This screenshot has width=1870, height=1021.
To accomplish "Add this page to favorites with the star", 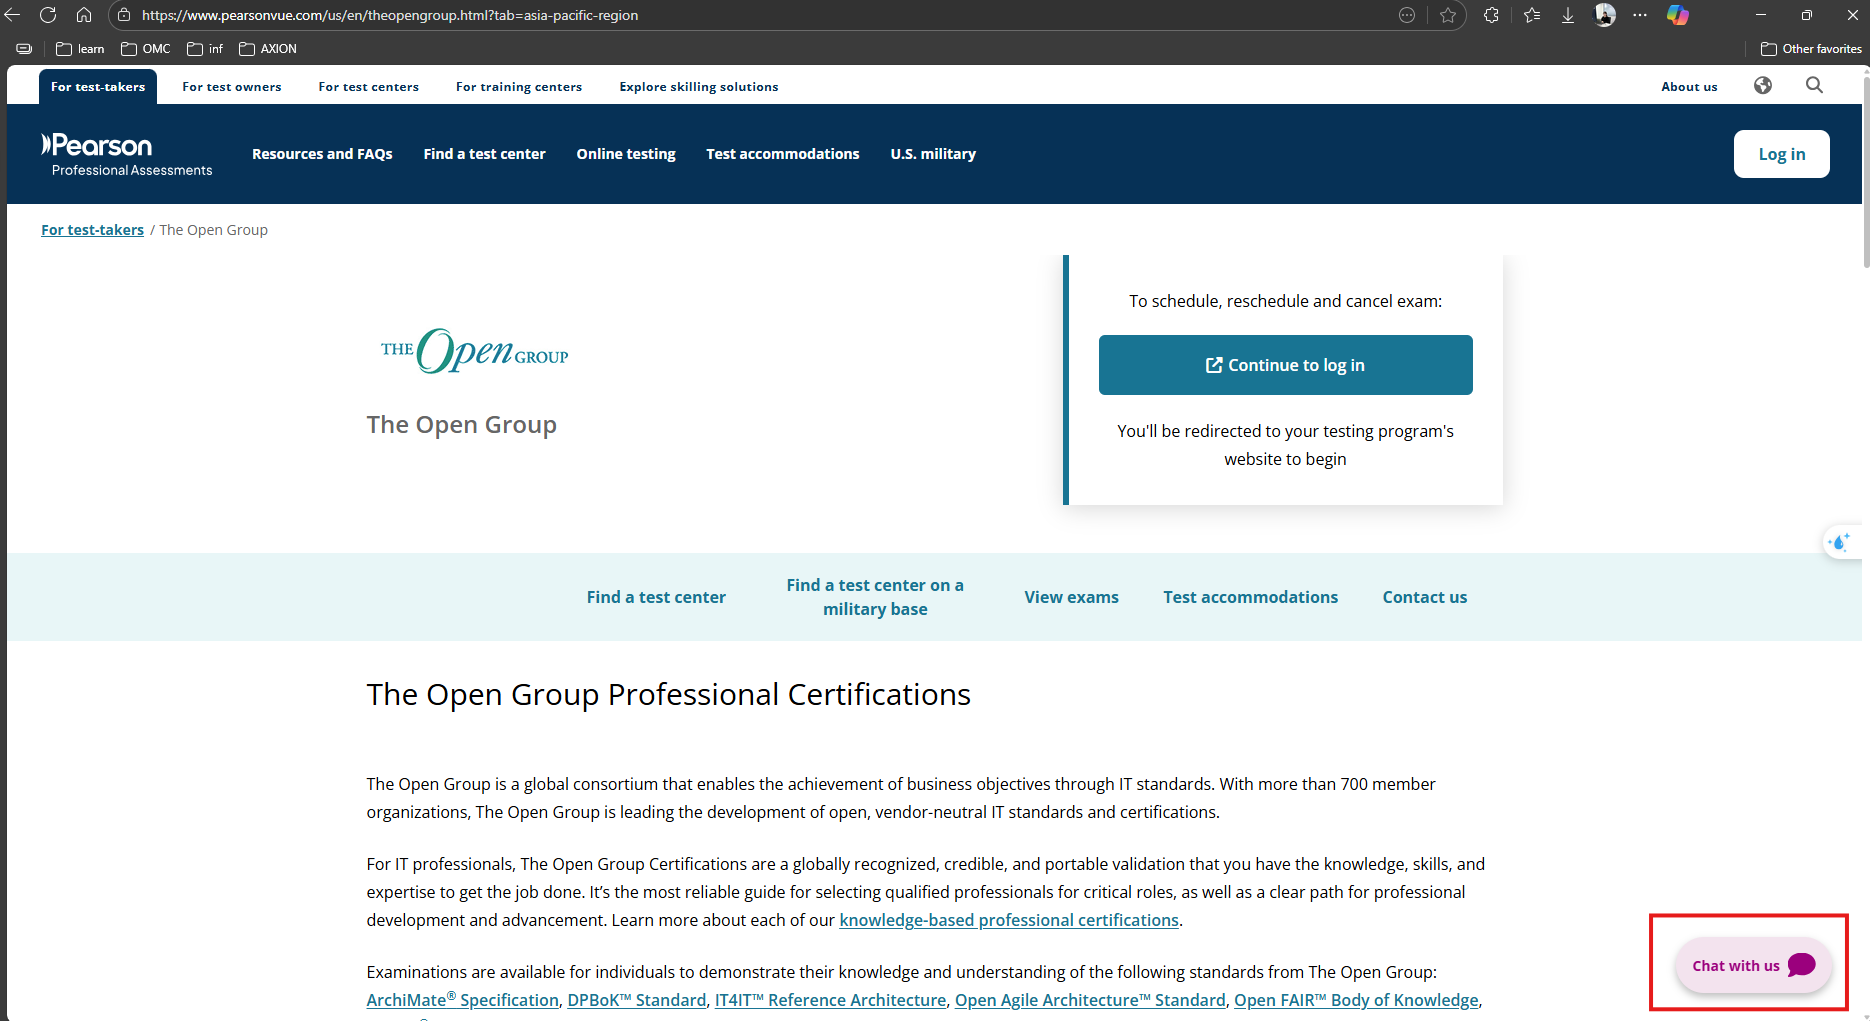I will coord(1448,15).
